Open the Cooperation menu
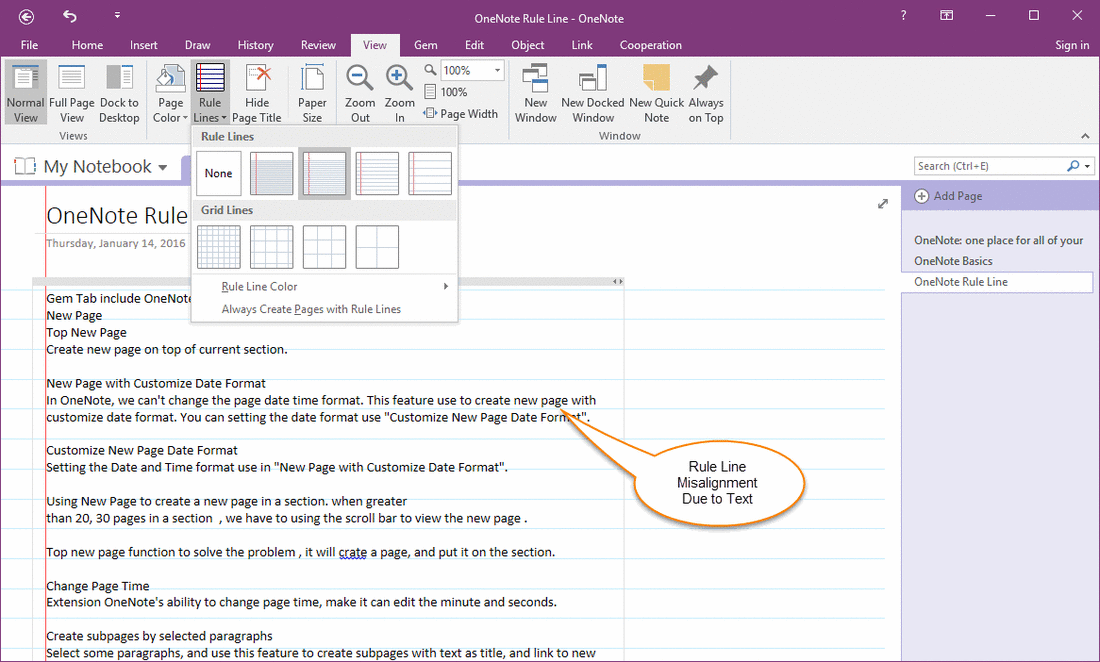 click(650, 45)
